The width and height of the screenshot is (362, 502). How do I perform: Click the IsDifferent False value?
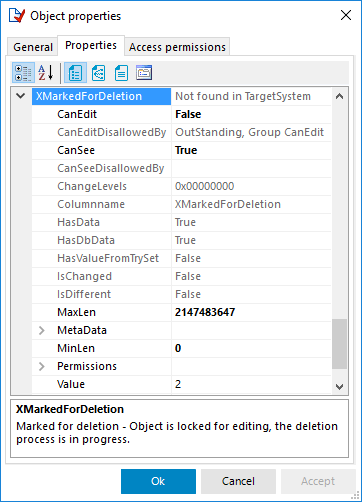(x=188, y=294)
